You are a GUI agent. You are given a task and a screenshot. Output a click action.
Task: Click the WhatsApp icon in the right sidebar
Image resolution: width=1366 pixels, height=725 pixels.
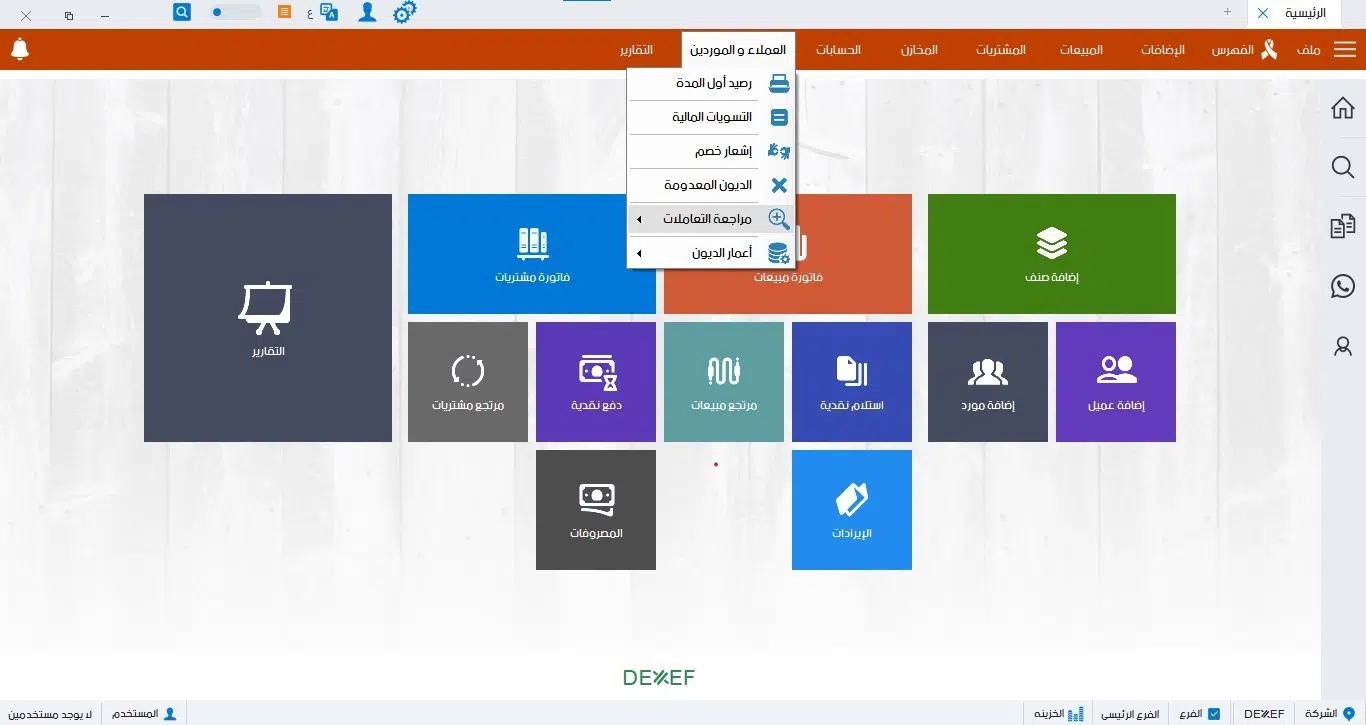click(x=1342, y=286)
